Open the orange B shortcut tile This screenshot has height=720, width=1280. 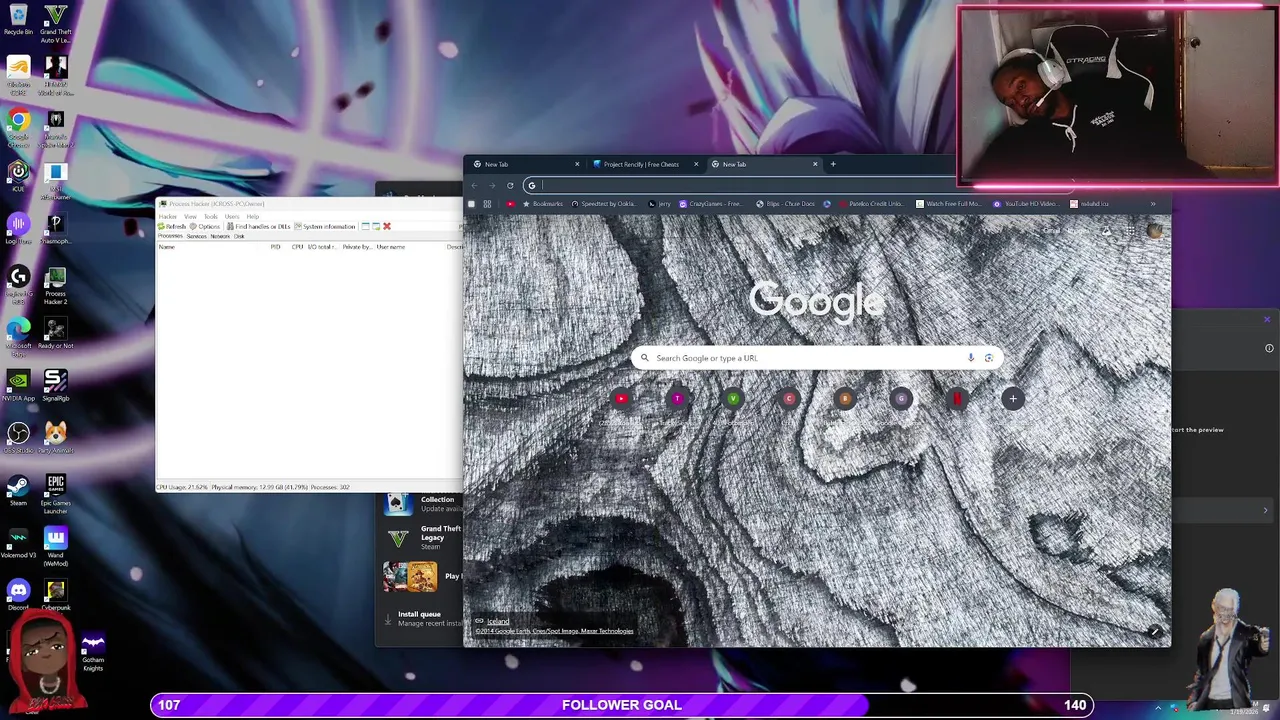[845, 399]
